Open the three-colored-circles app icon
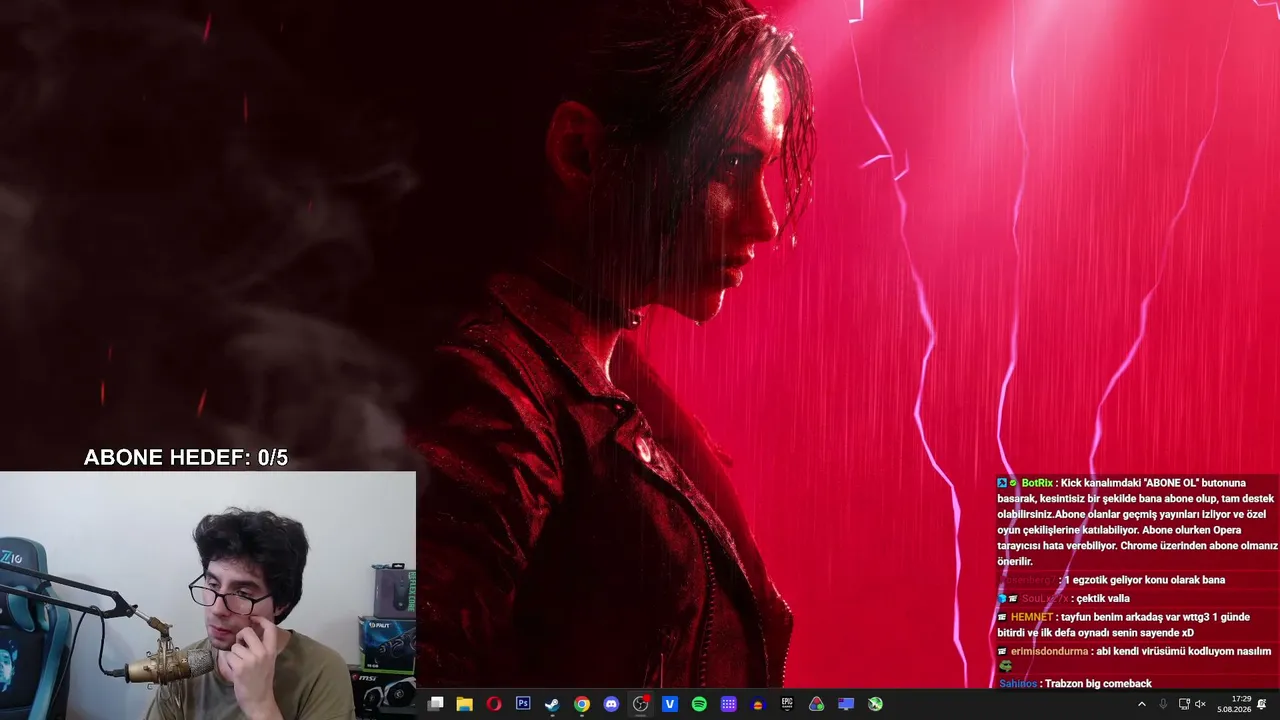The height and width of the screenshot is (720, 1280). pos(817,704)
